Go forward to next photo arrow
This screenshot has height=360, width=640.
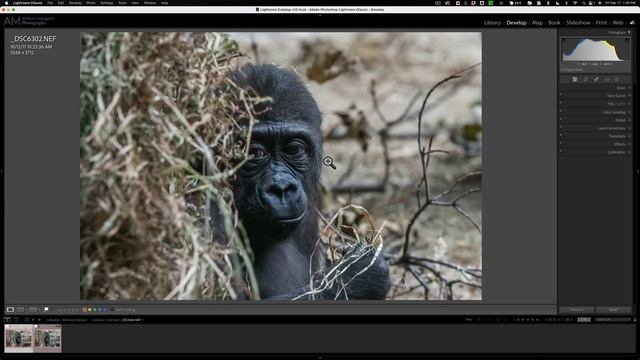39,320
